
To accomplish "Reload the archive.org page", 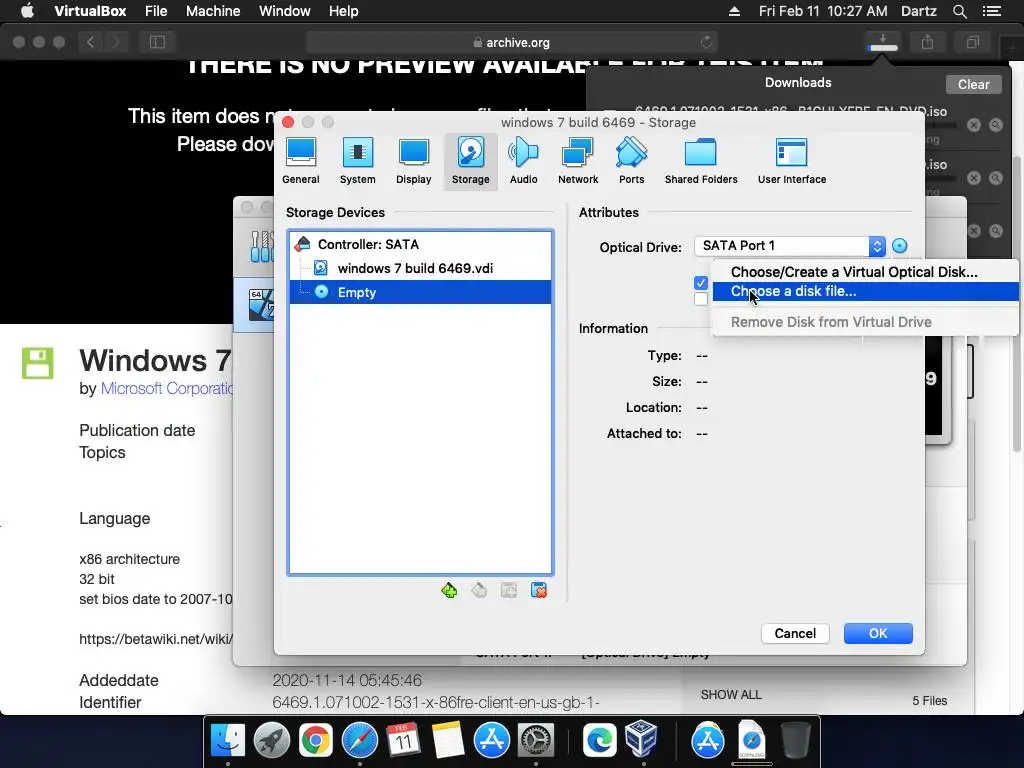I will click(707, 42).
